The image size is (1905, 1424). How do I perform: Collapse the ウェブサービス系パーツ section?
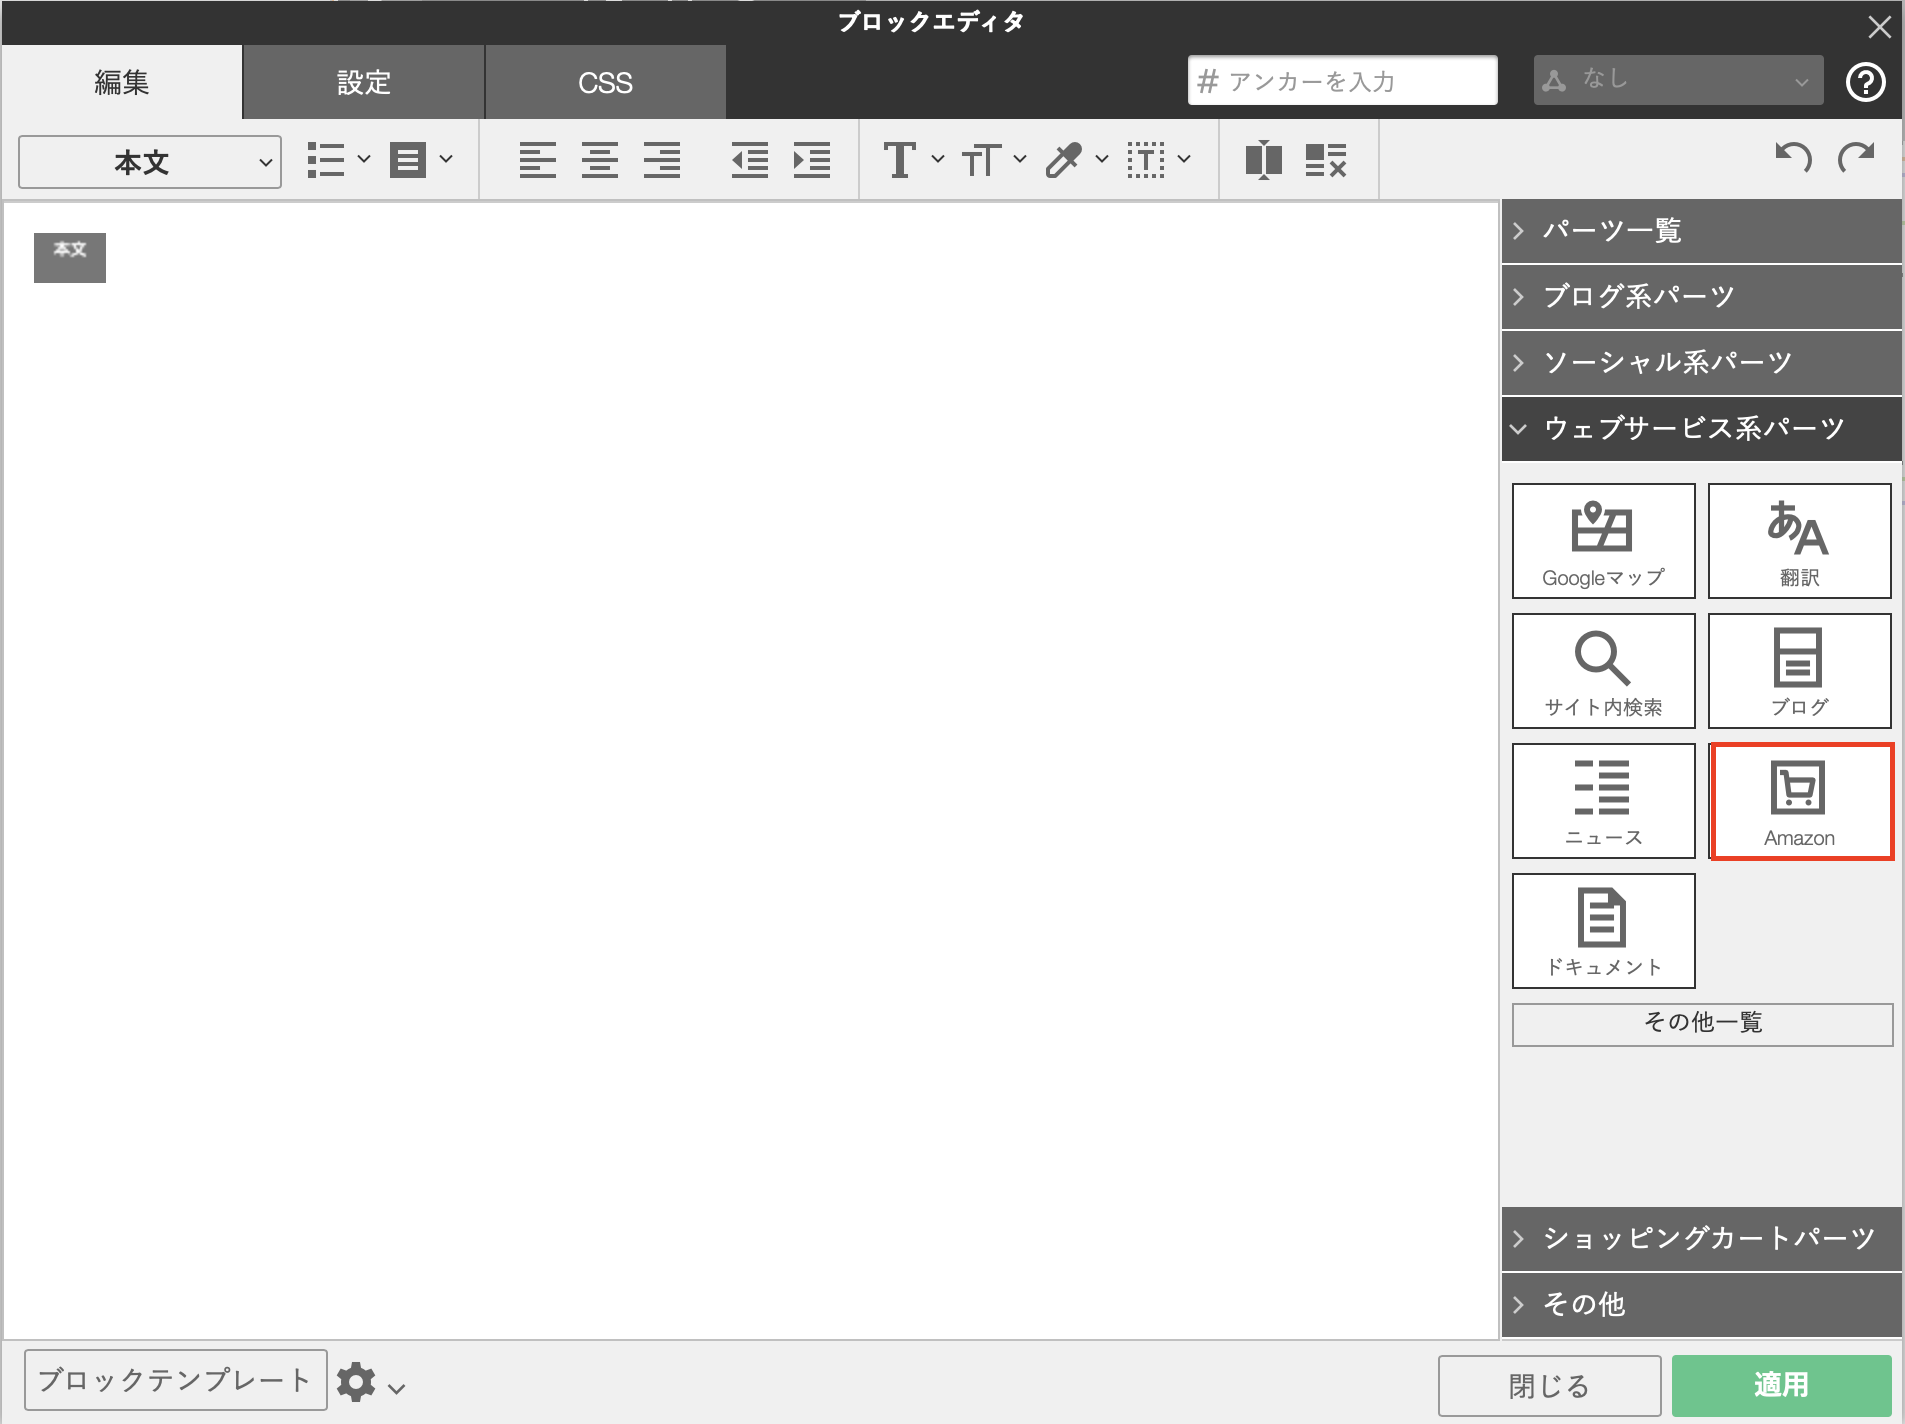point(1701,429)
